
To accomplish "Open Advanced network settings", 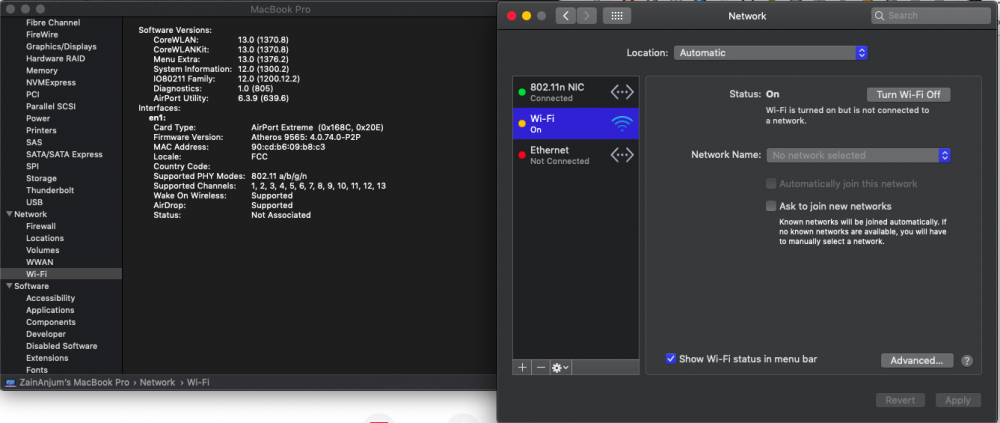I will pyautogui.click(x=916, y=360).
